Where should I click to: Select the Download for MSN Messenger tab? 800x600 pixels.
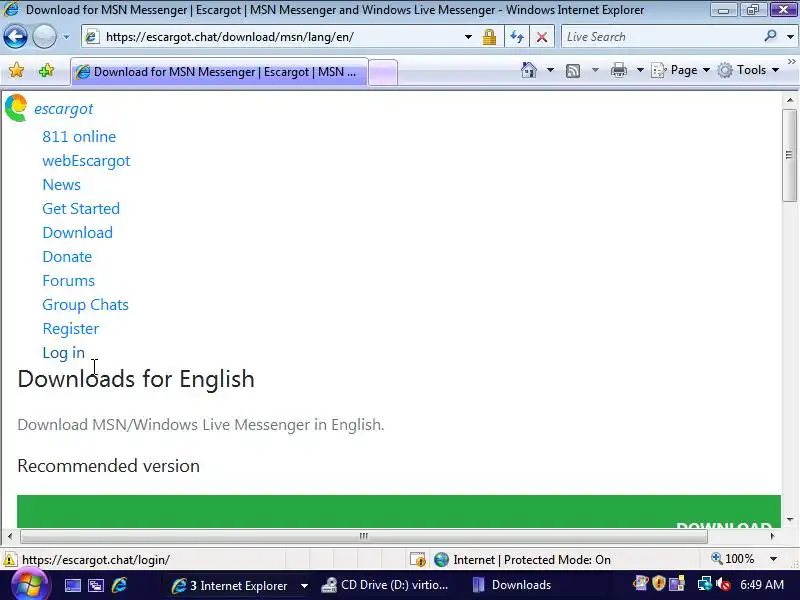(219, 72)
